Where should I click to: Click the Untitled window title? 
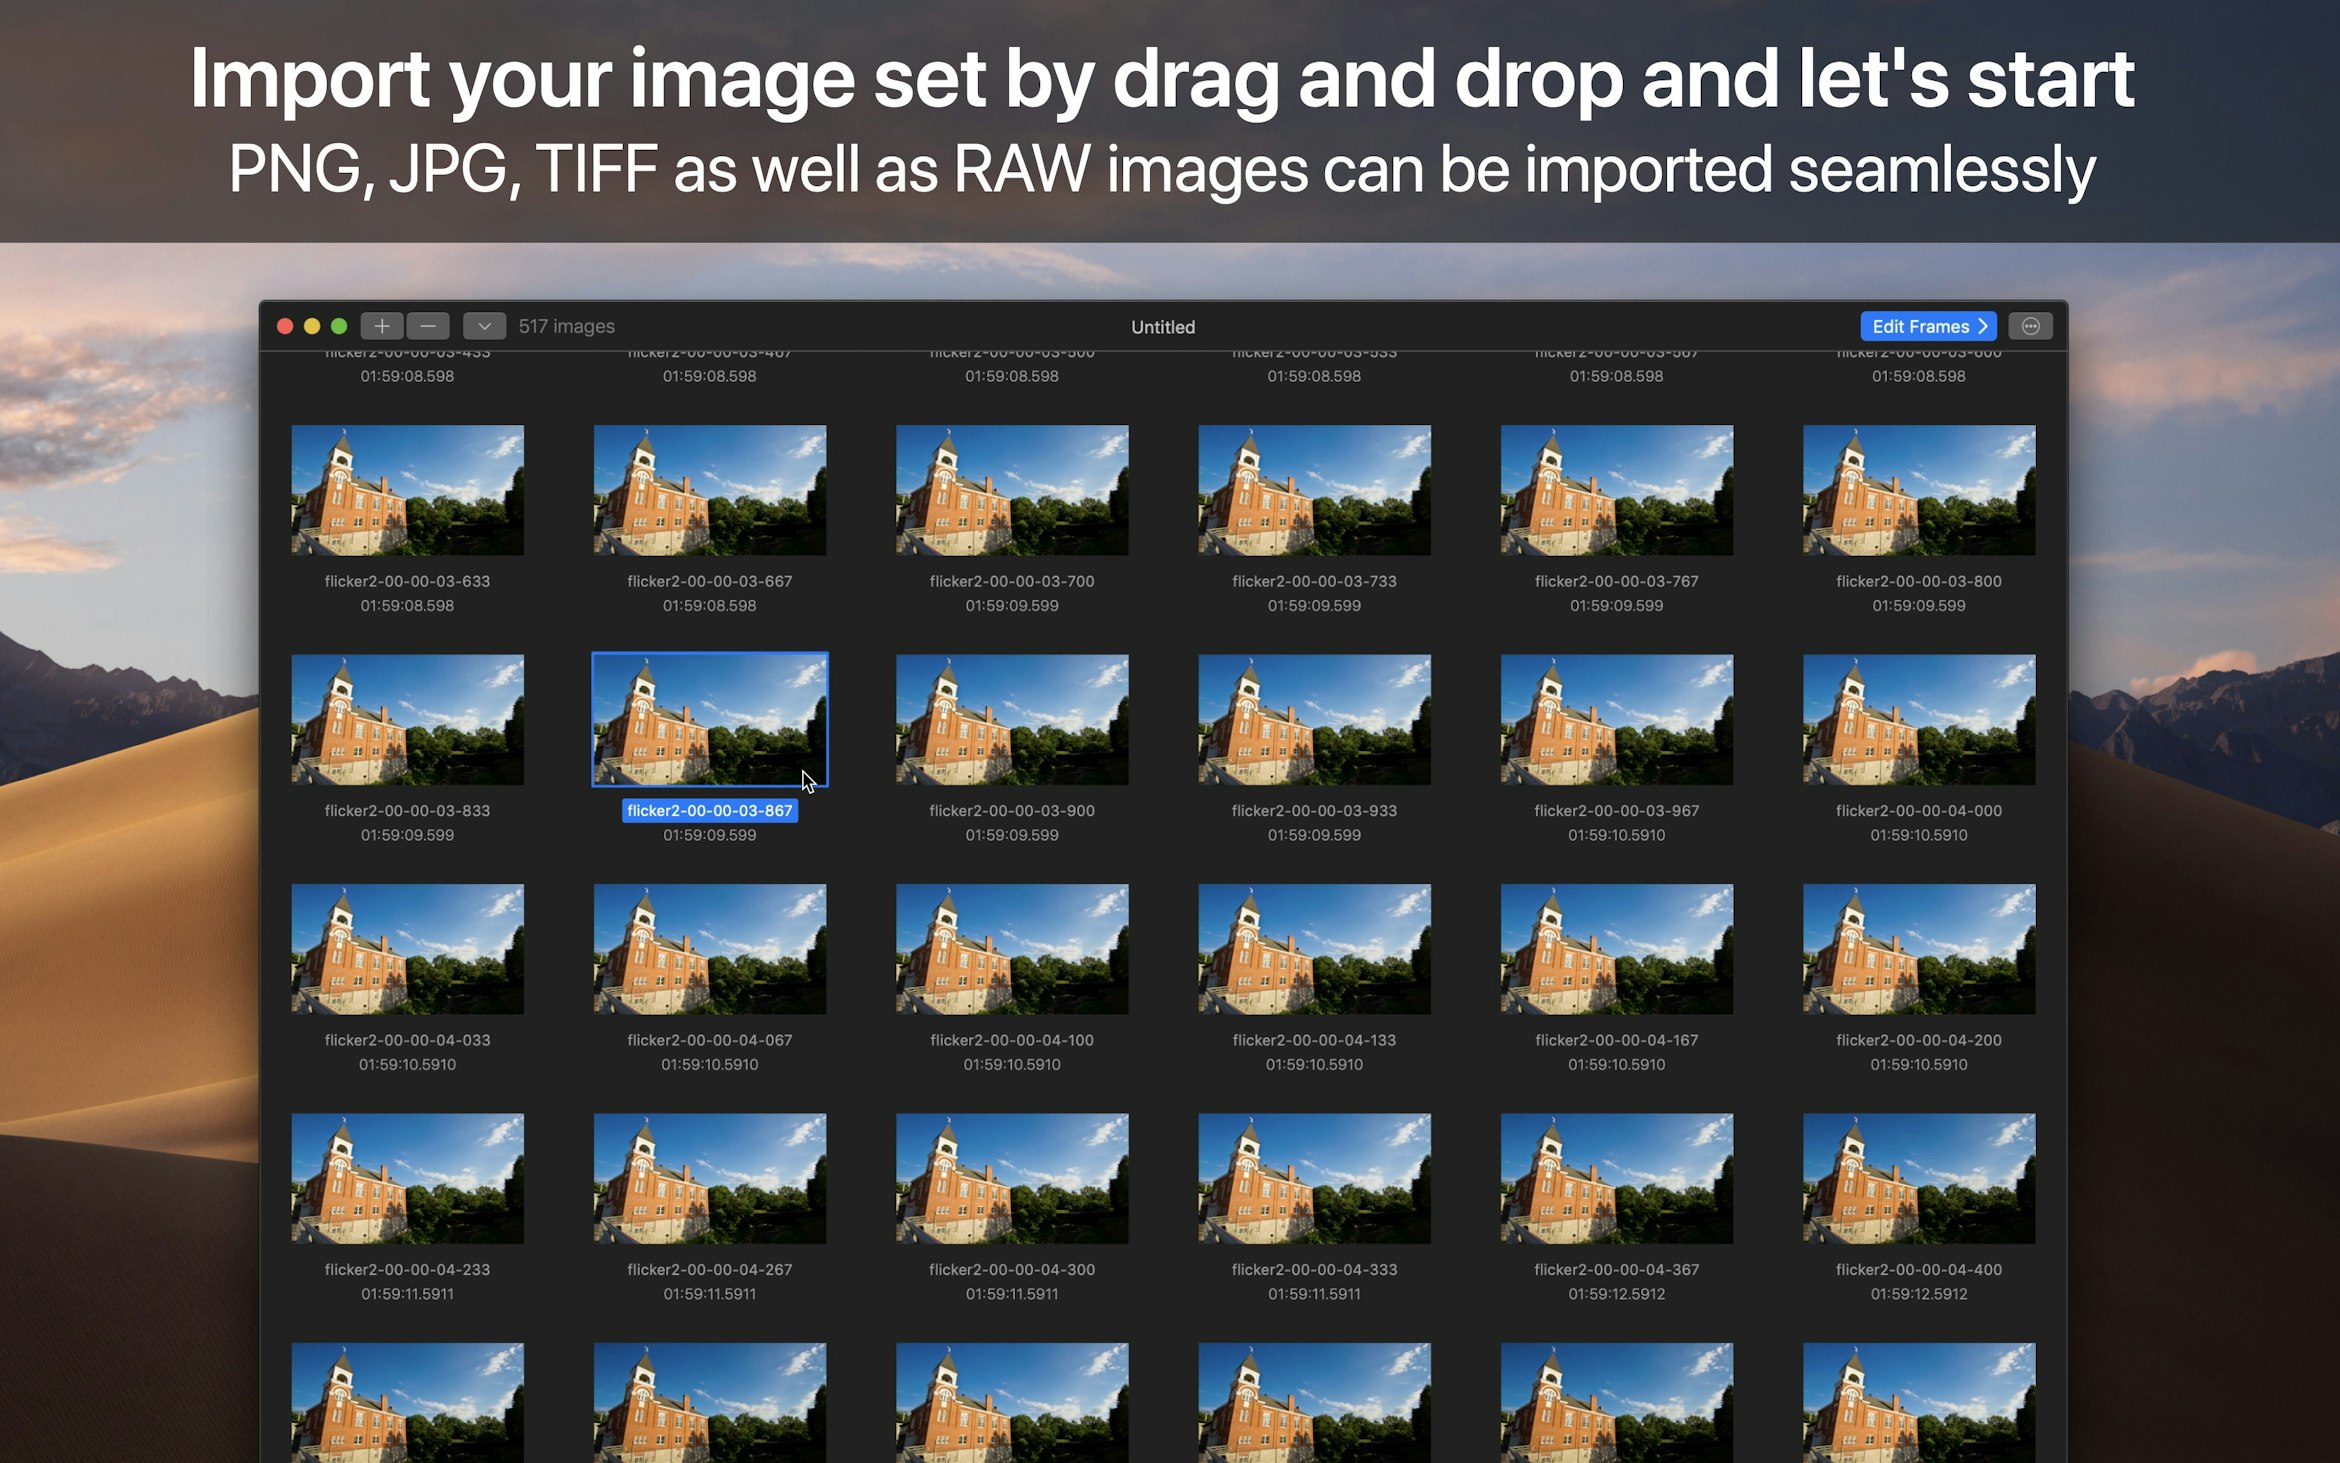pos(1162,327)
